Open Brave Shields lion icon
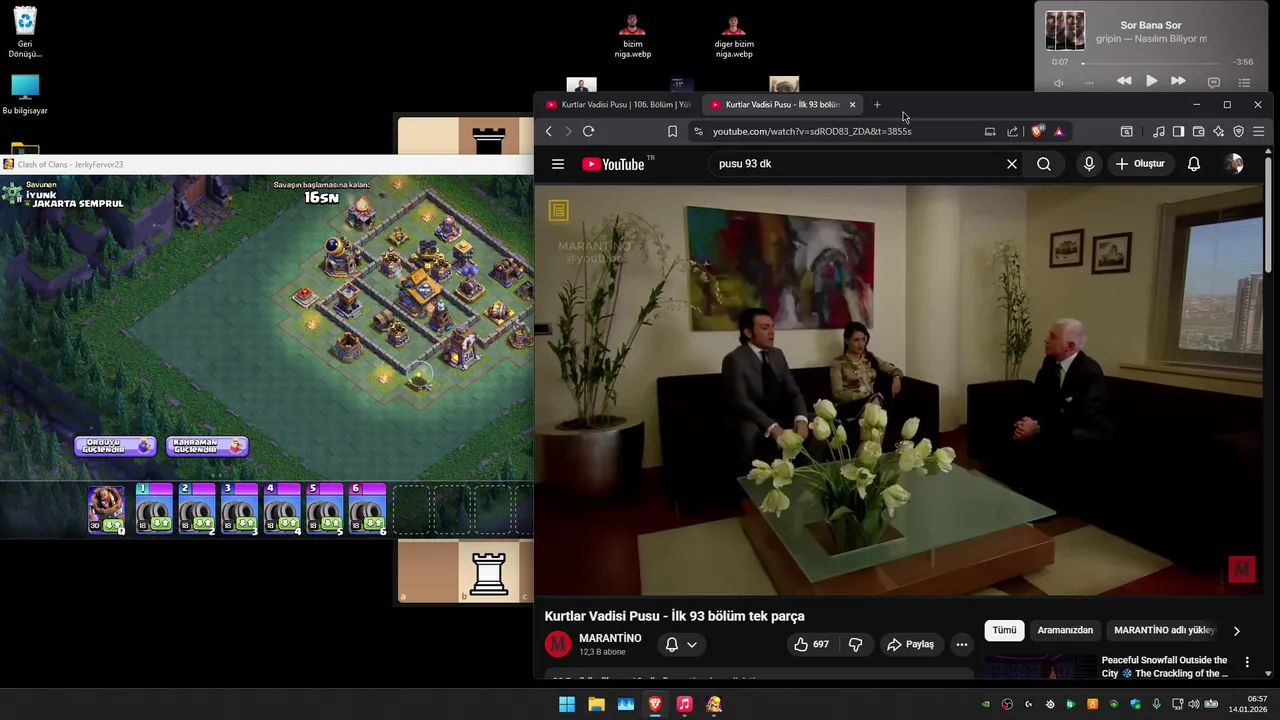1280x720 pixels. [1038, 131]
